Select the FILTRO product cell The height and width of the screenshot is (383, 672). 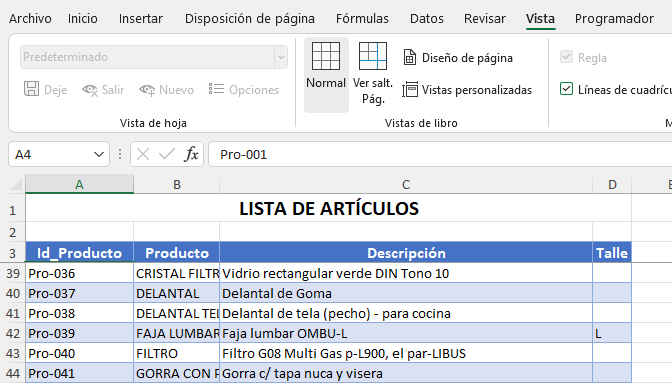177,353
